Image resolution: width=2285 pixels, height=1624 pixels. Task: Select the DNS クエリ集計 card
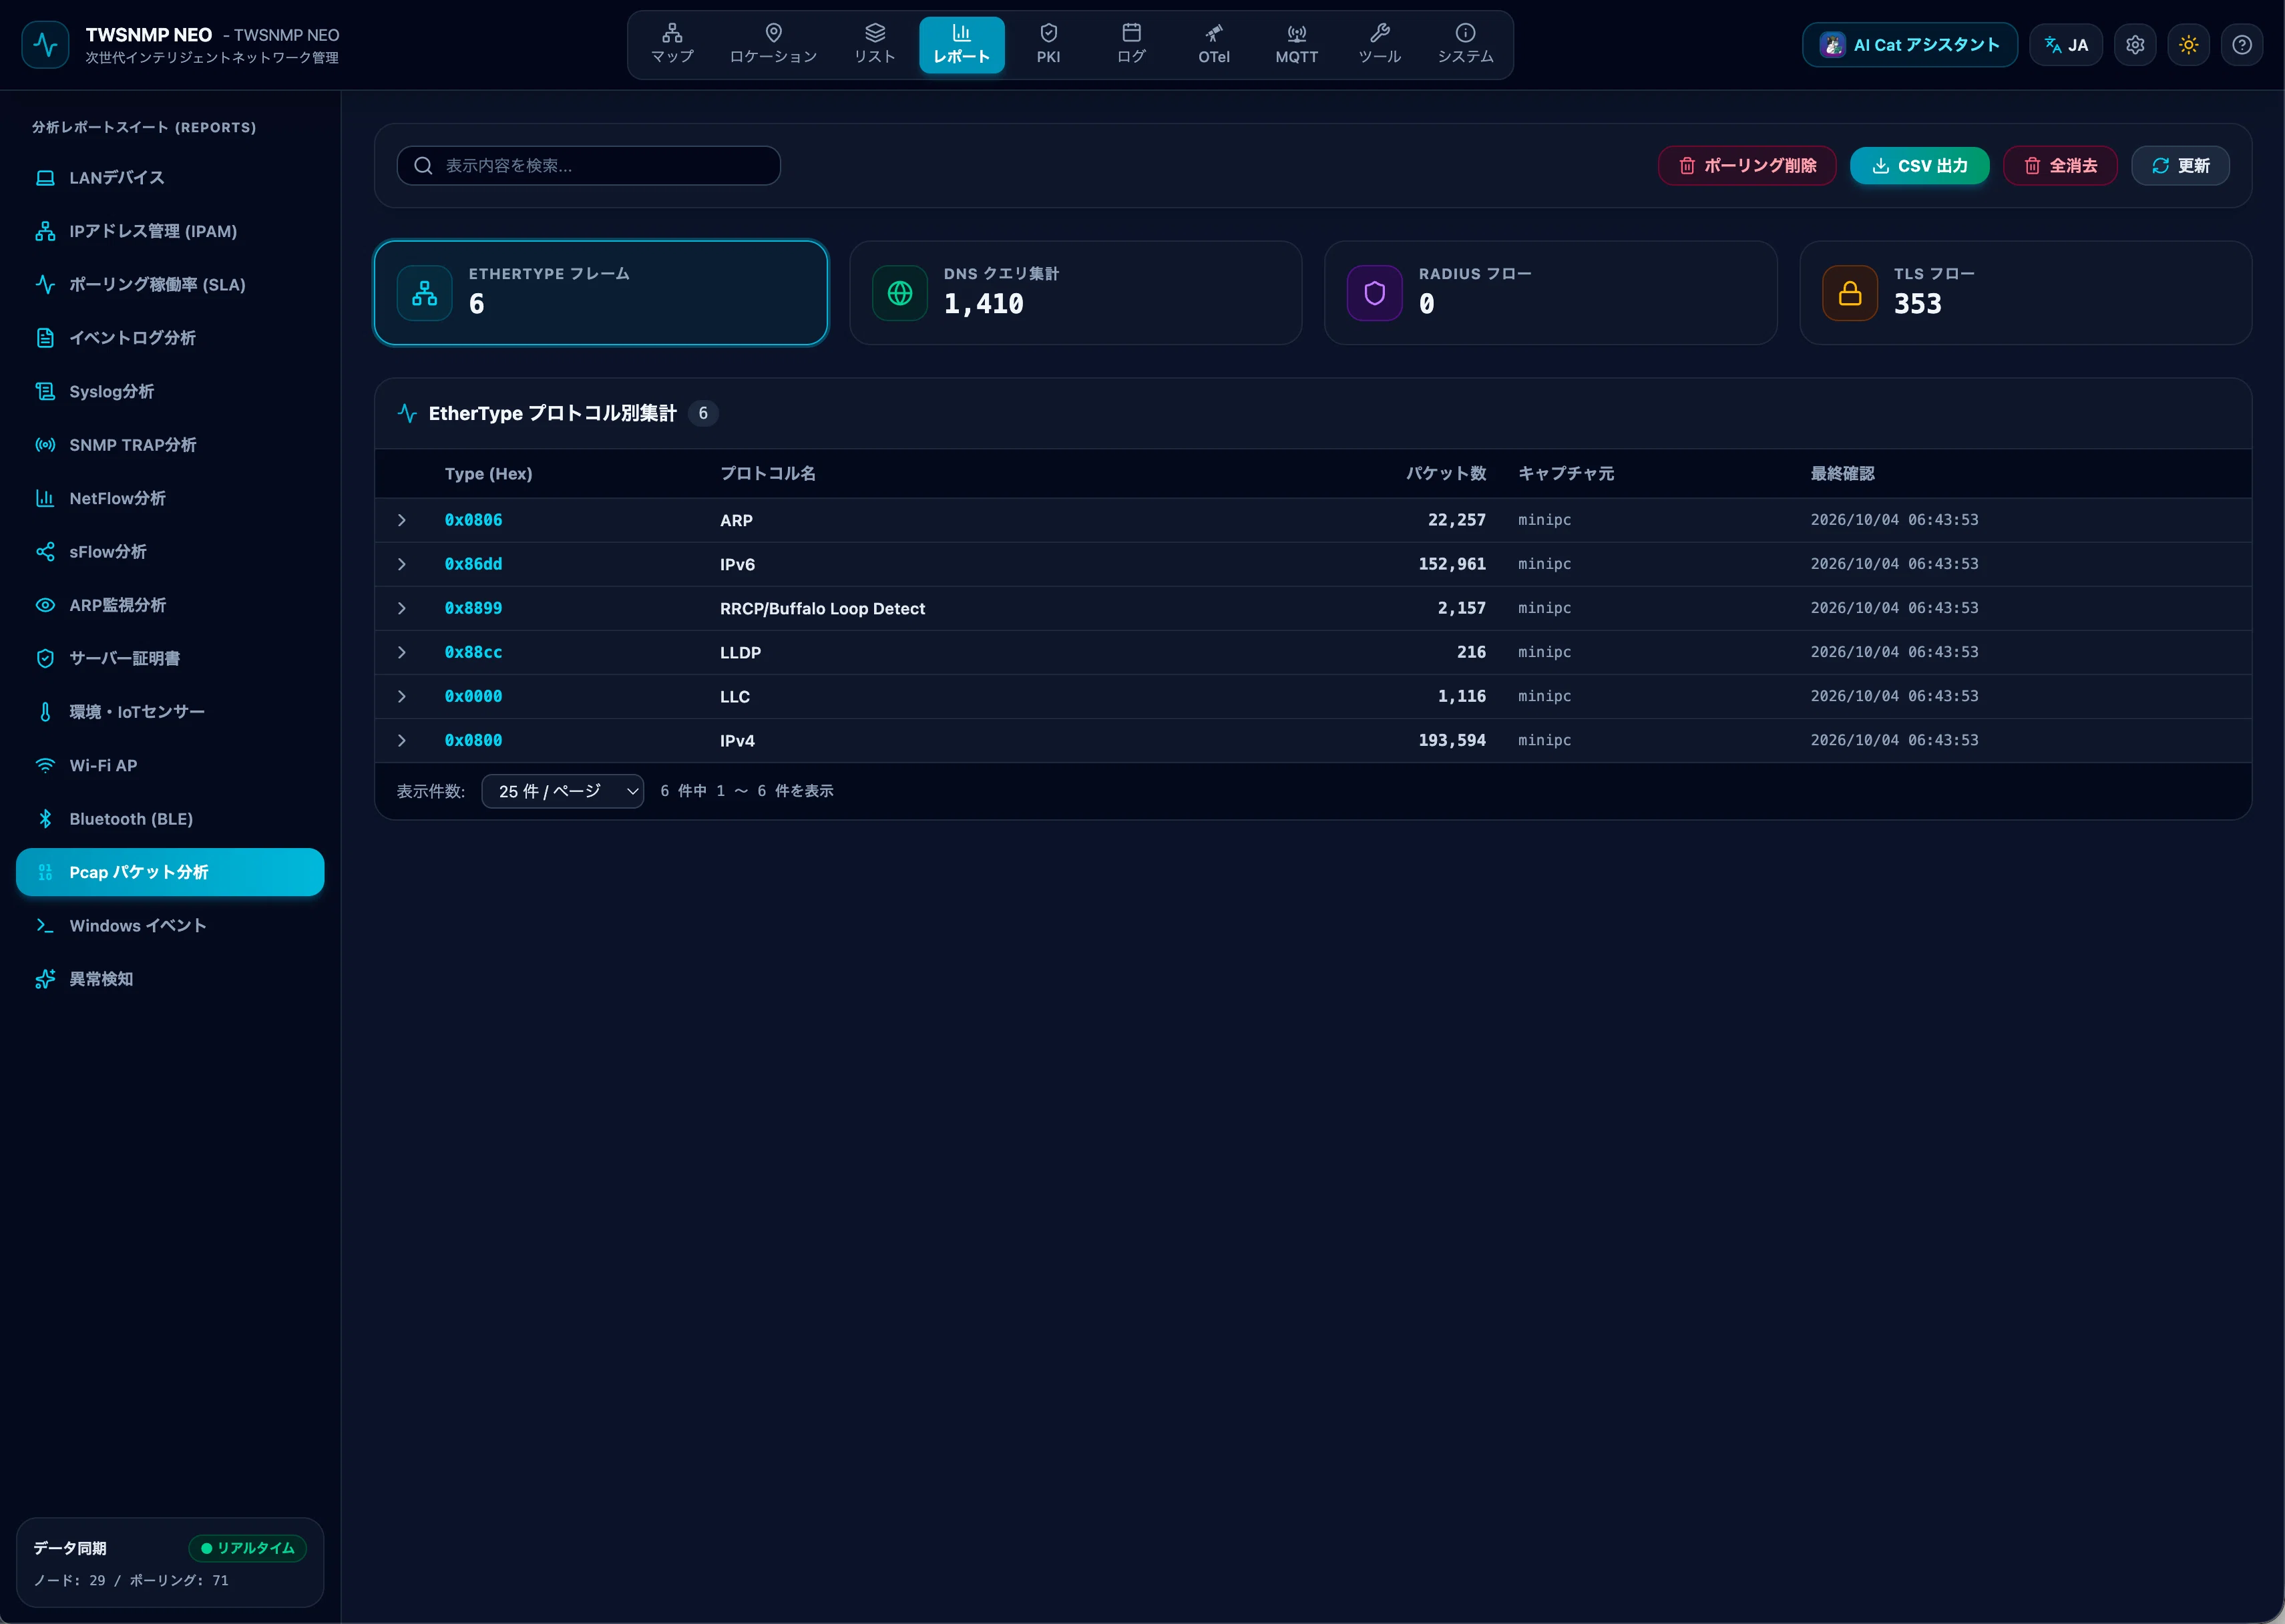click(x=1075, y=293)
